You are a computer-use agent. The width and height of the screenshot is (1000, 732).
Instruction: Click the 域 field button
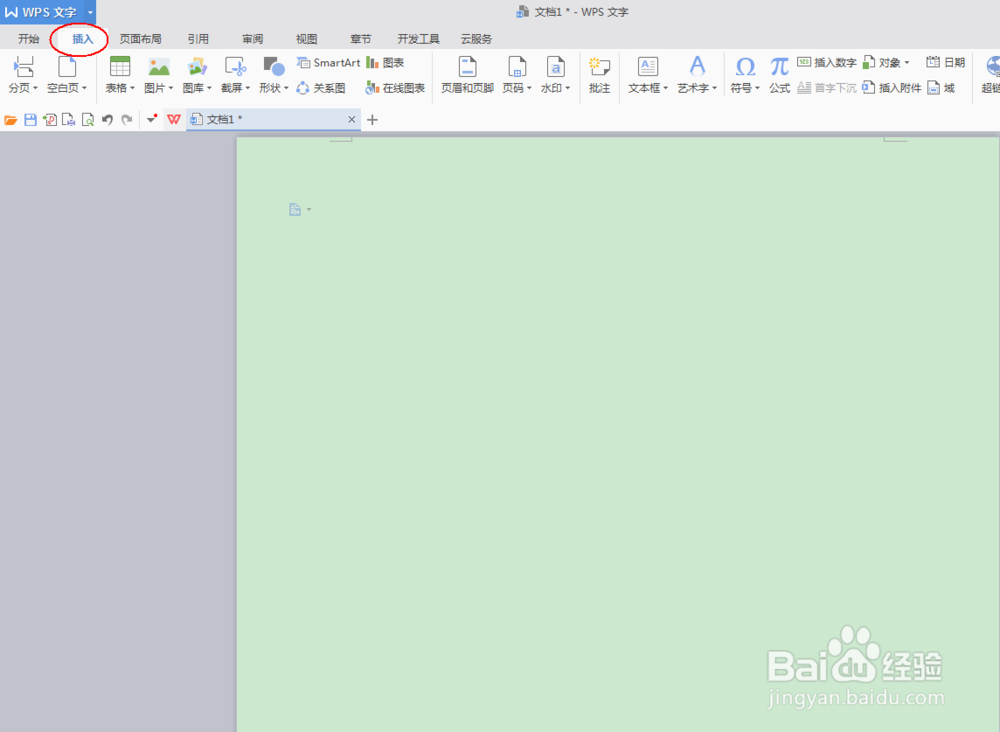pos(941,88)
